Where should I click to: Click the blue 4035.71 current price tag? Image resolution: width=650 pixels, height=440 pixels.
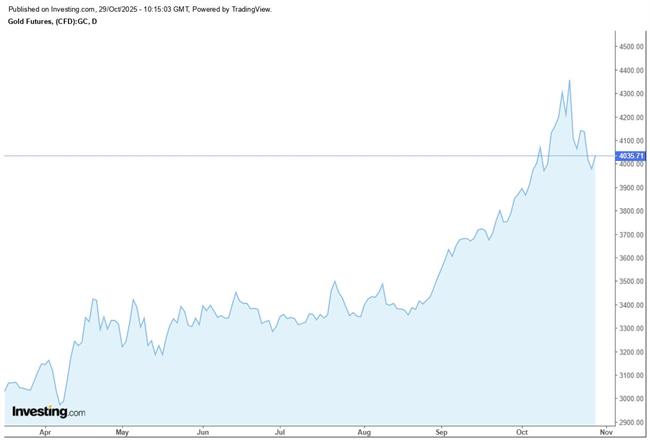[x=631, y=156]
